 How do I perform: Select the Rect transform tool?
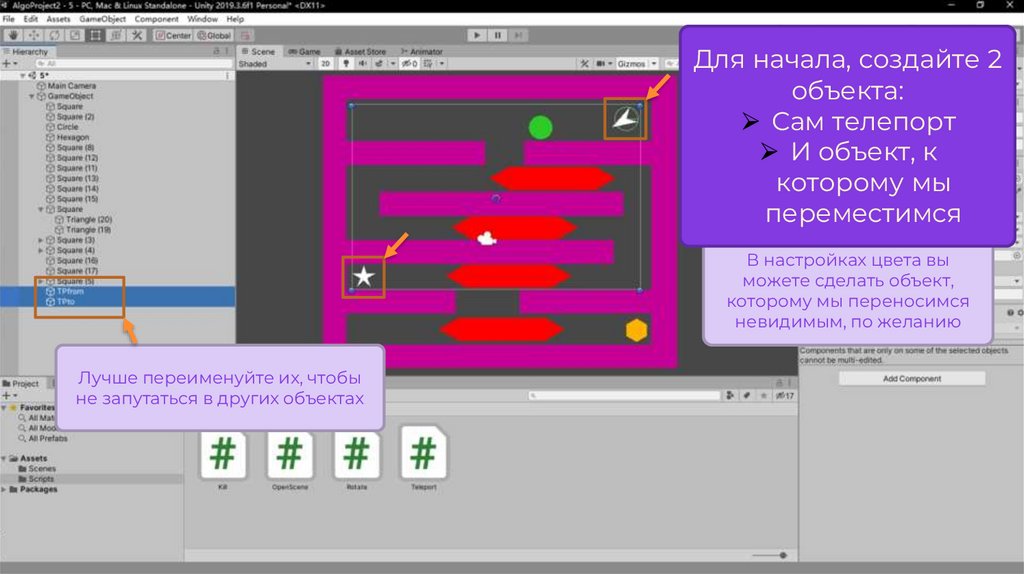coord(95,35)
